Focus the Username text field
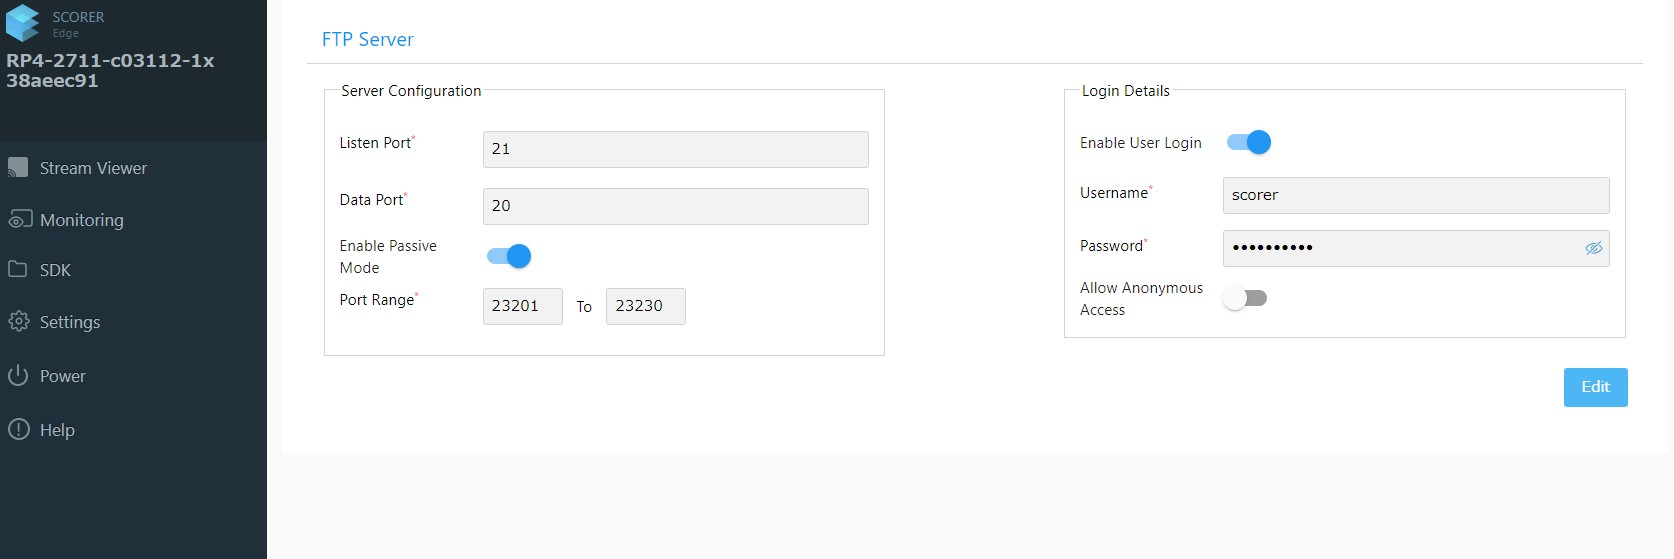 tap(1415, 195)
